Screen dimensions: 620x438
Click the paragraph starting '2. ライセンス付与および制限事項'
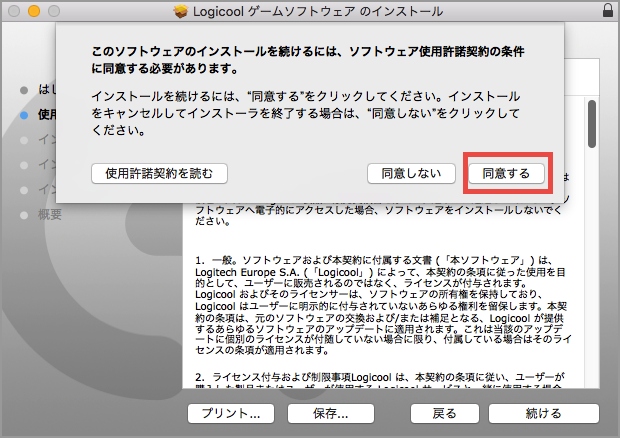(380, 381)
